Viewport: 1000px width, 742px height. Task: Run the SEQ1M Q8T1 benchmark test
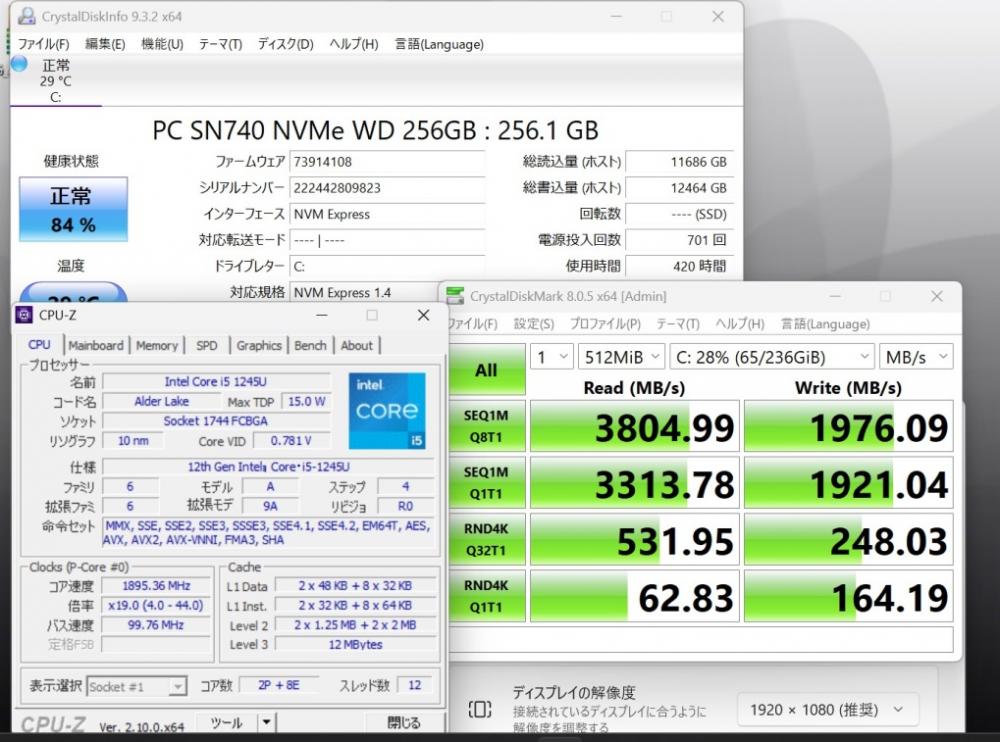point(486,426)
